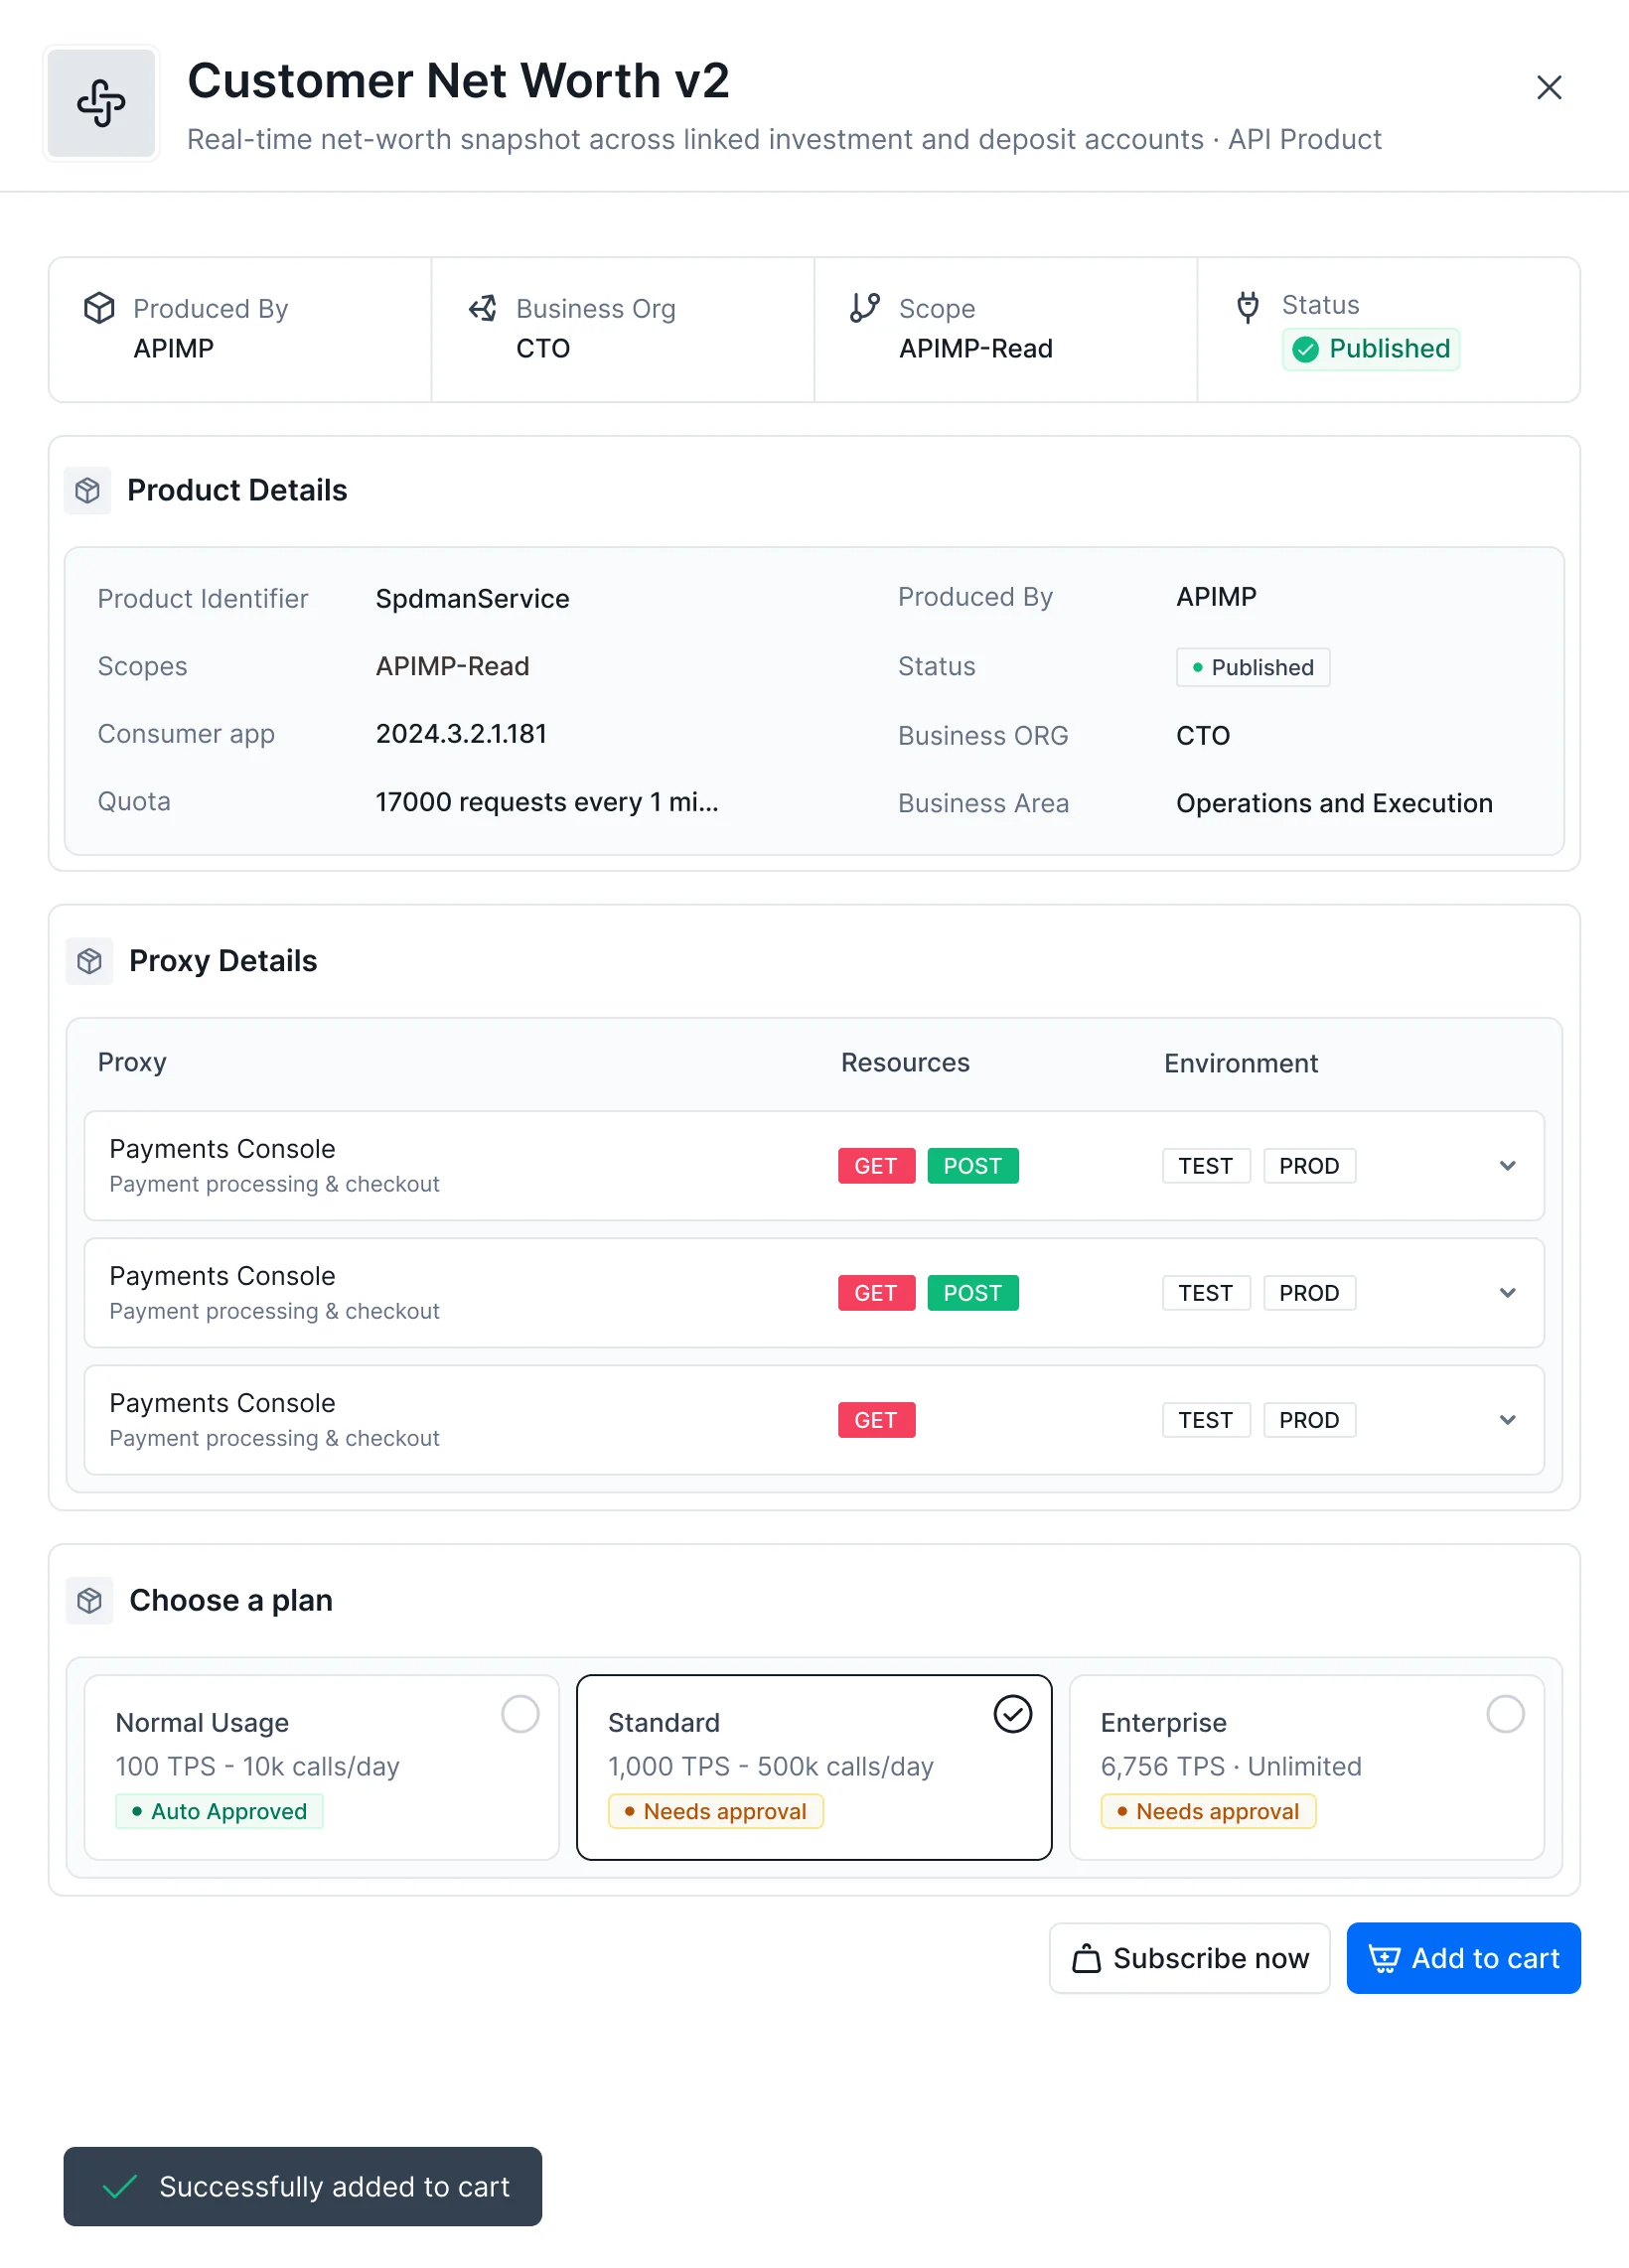Click the Published status chip in Product Details
The width and height of the screenshot is (1629, 2268).
coord(1252,668)
